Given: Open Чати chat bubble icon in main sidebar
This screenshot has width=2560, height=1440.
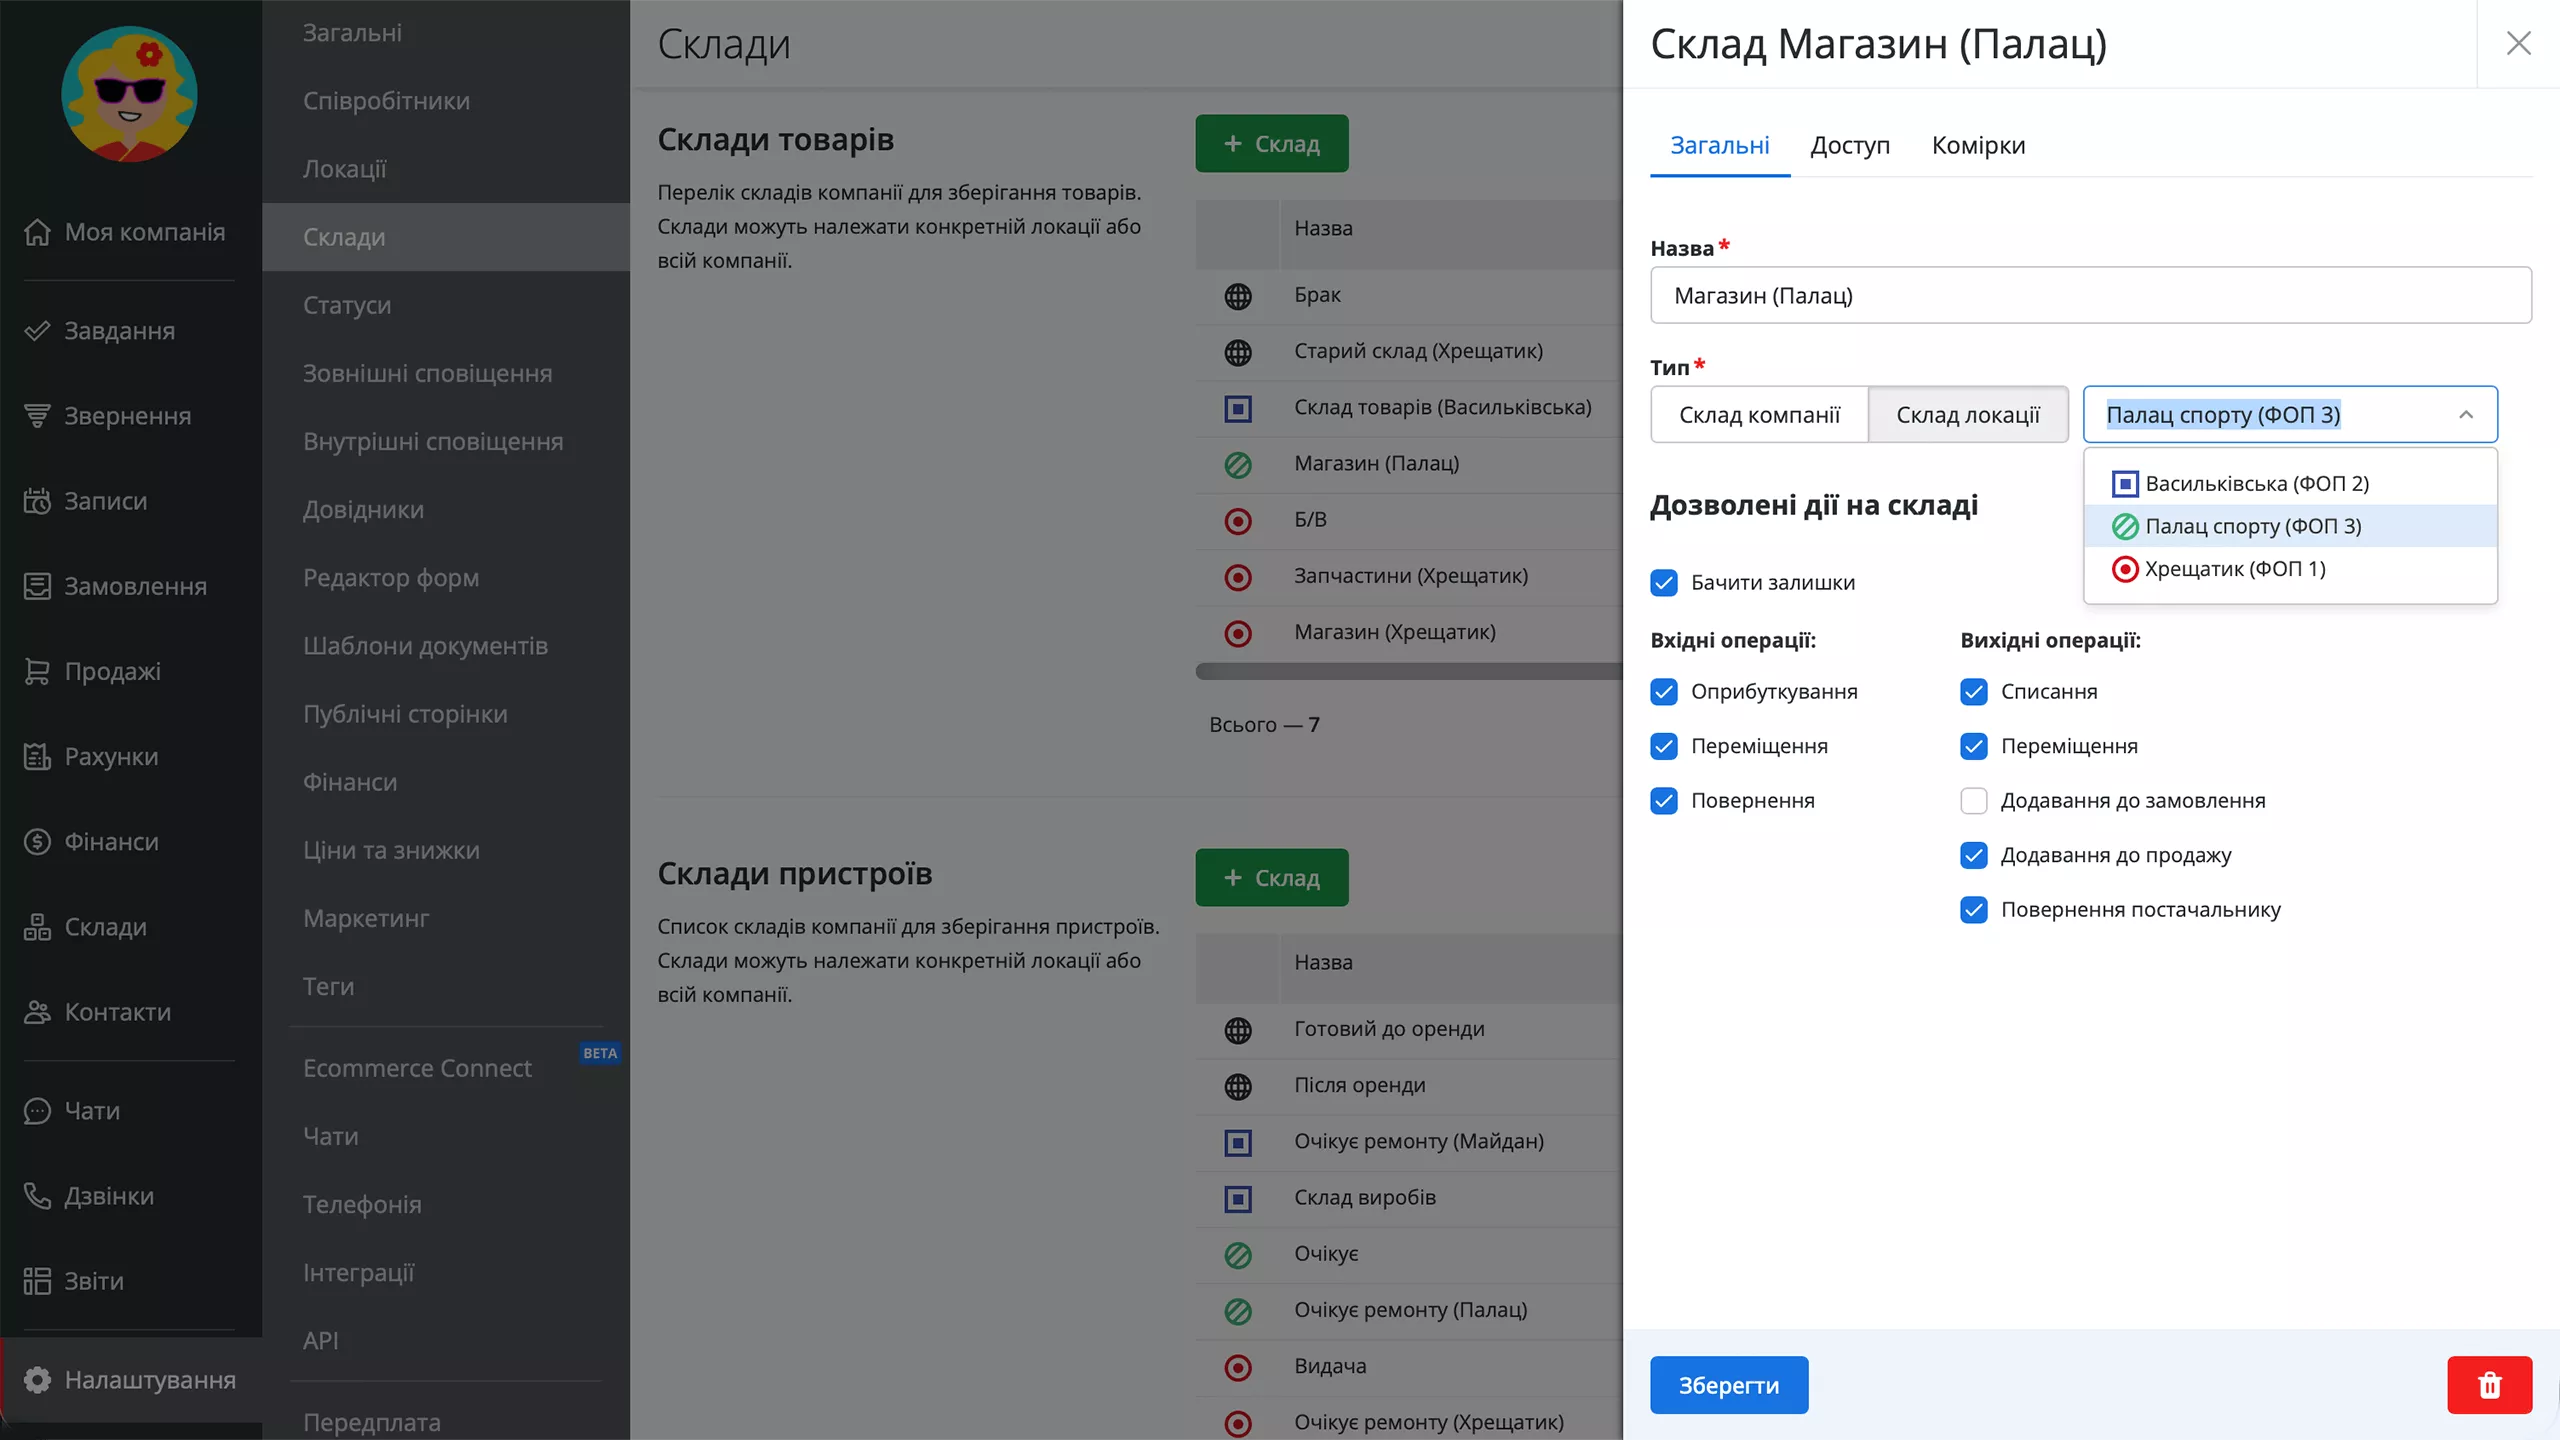Looking at the screenshot, I should [x=37, y=1111].
